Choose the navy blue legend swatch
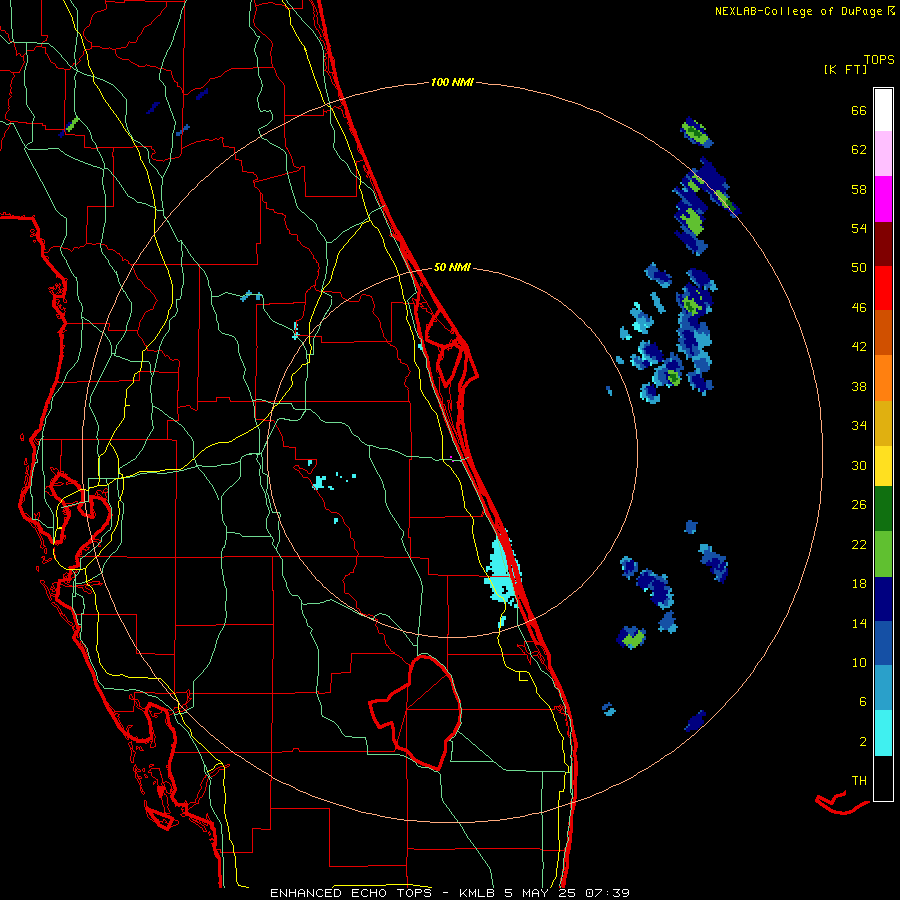The width and height of the screenshot is (900, 900). click(883, 599)
